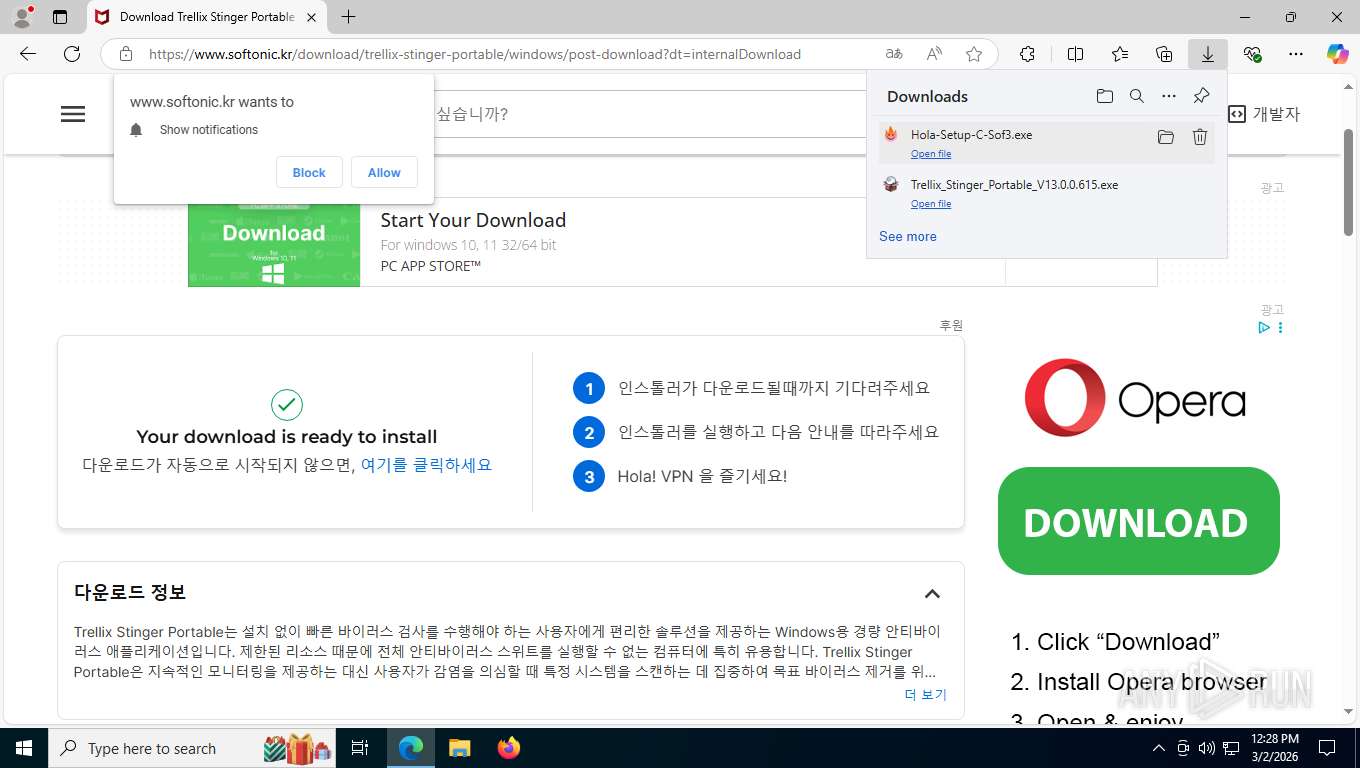1360x768 pixels.
Task: Toggle split screen view
Action: tap(1076, 54)
